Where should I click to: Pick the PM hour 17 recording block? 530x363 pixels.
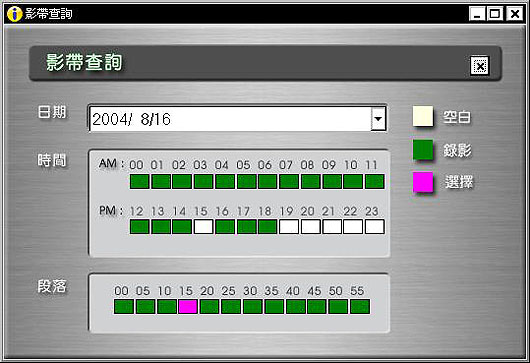(x=246, y=226)
